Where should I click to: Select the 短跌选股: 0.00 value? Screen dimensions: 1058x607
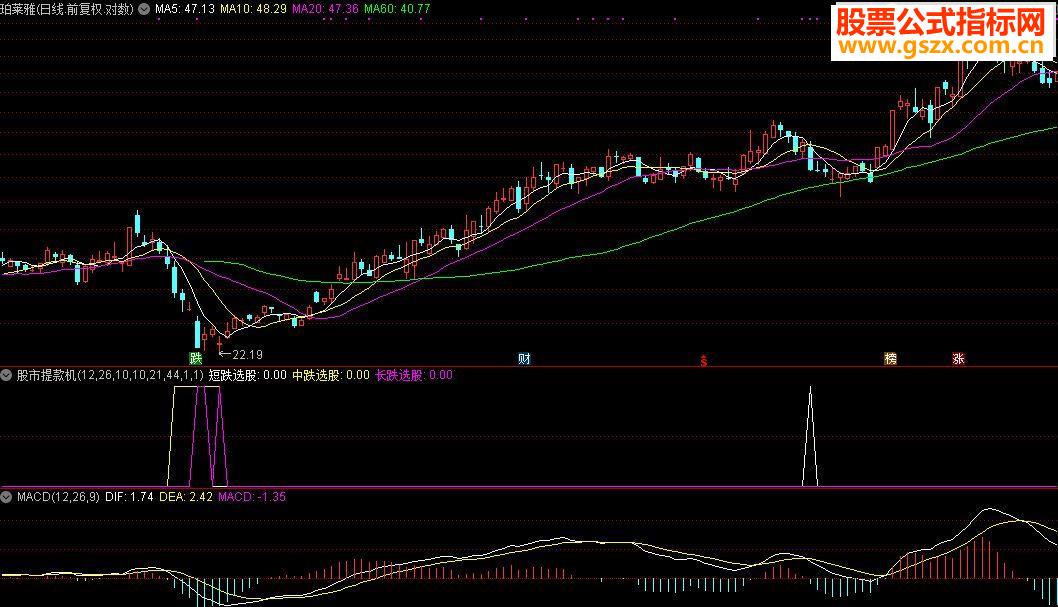point(248,375)
